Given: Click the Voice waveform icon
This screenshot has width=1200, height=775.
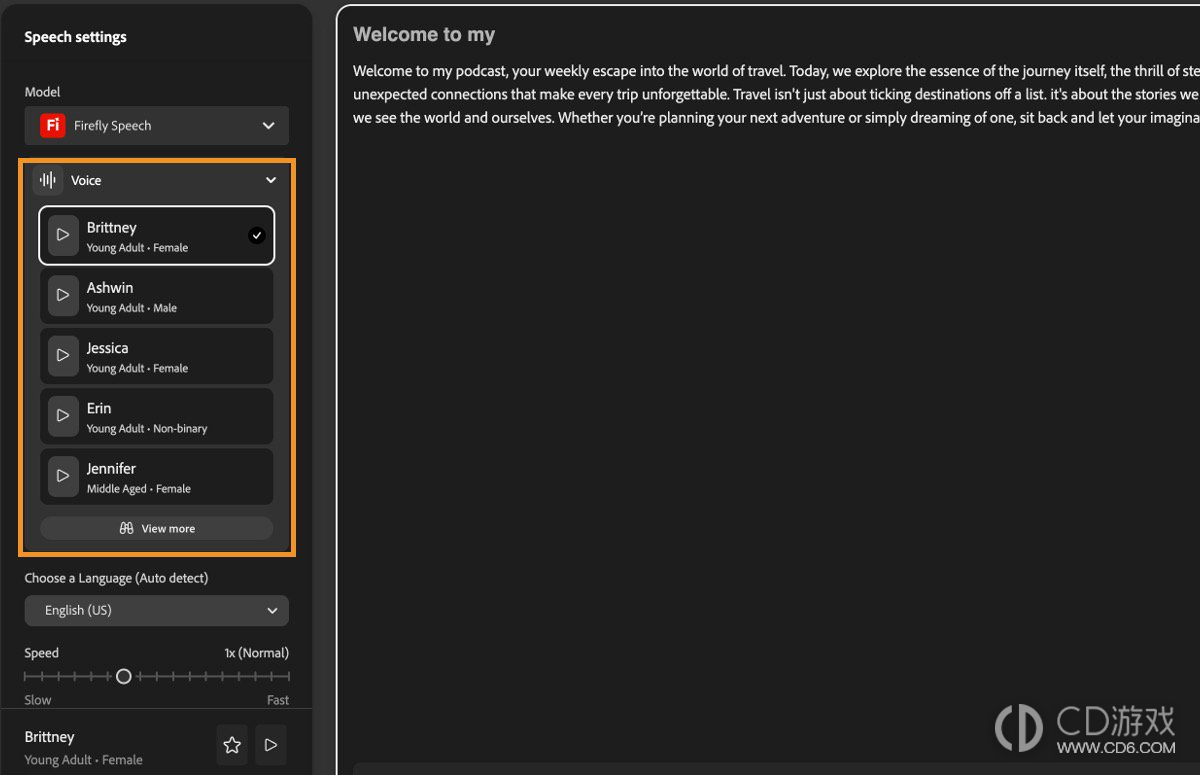Looking at the screenshot, I should 47,180.
